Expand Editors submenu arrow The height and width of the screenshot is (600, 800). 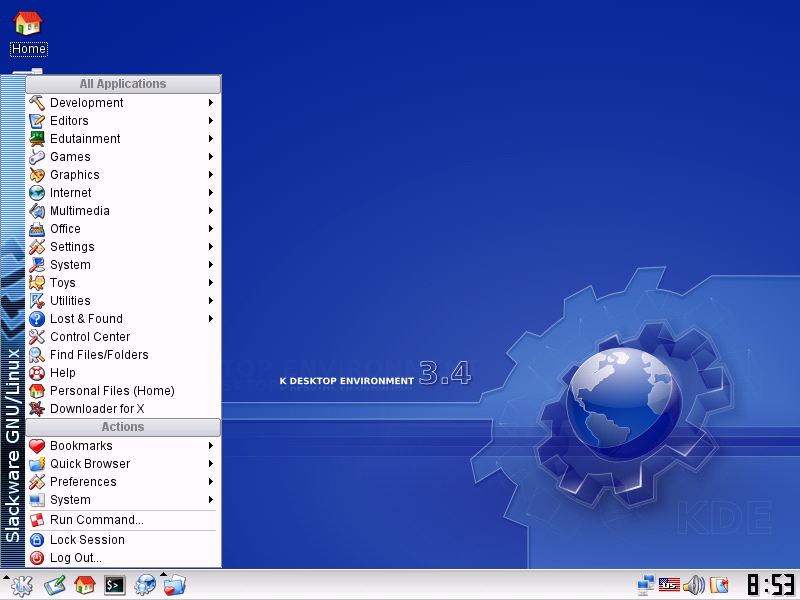click(x=210, y=121)
